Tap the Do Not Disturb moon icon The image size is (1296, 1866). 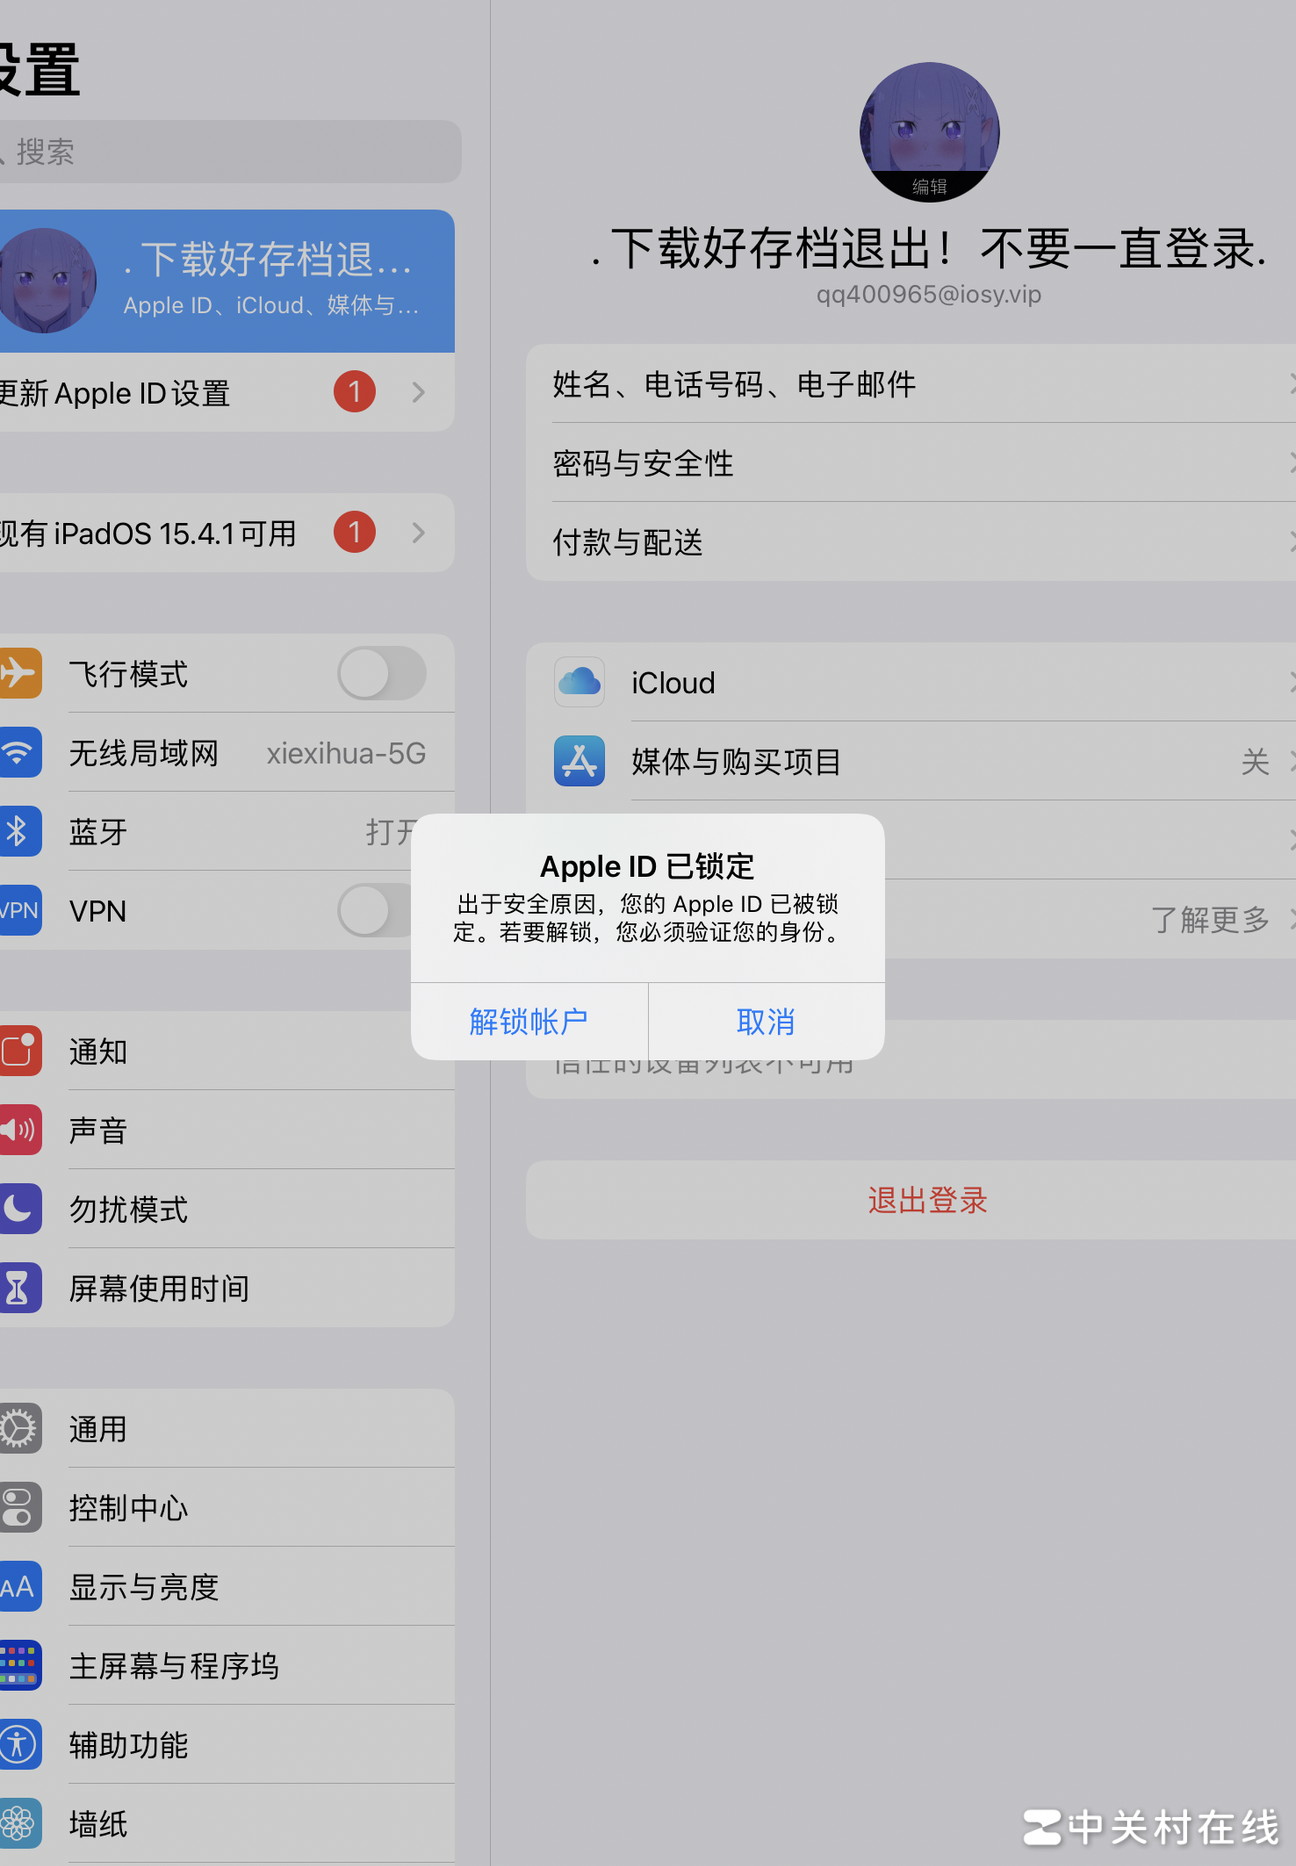click(x=18, y=1209)
